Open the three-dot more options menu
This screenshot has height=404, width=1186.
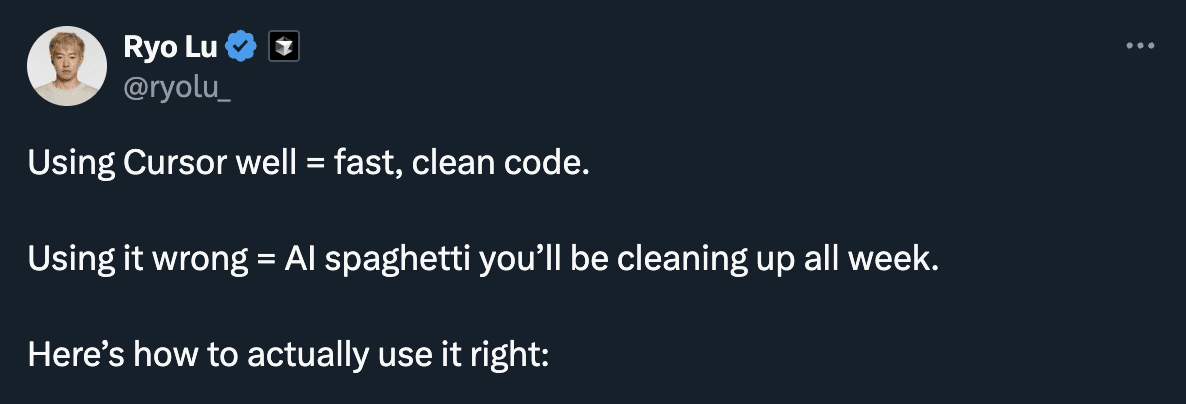click(x=1140, y=46)
